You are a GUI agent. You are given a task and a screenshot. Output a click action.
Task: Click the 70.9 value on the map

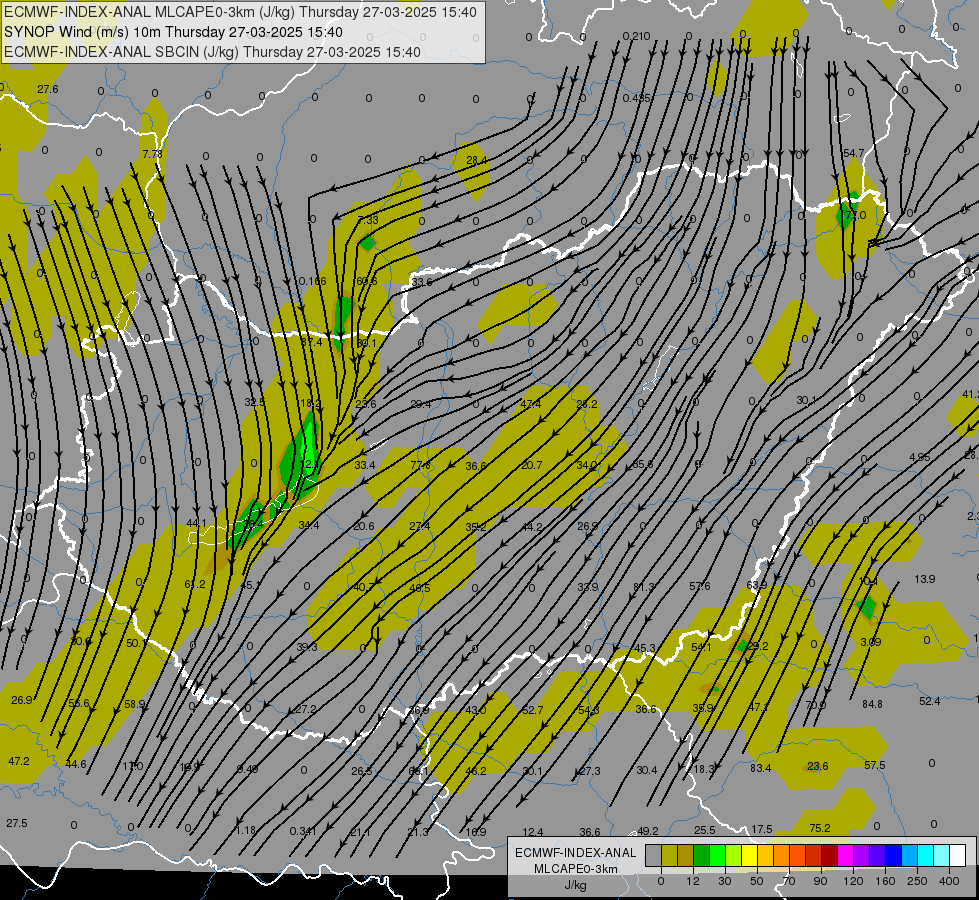click(x=815, y=706)
